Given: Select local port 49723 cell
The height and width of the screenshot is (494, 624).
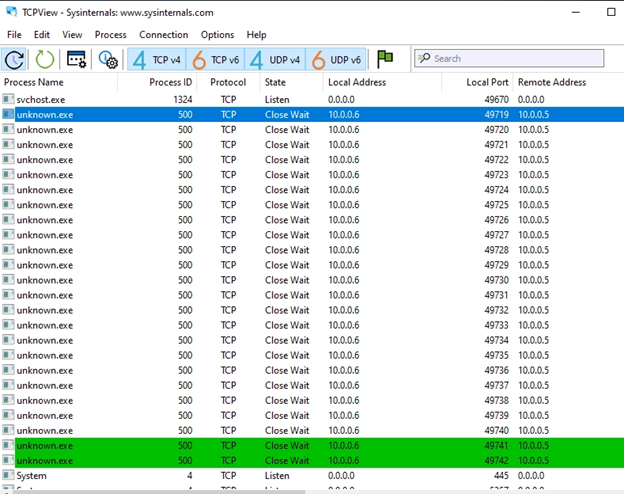Looking at the screenshot, I should 496,175.
